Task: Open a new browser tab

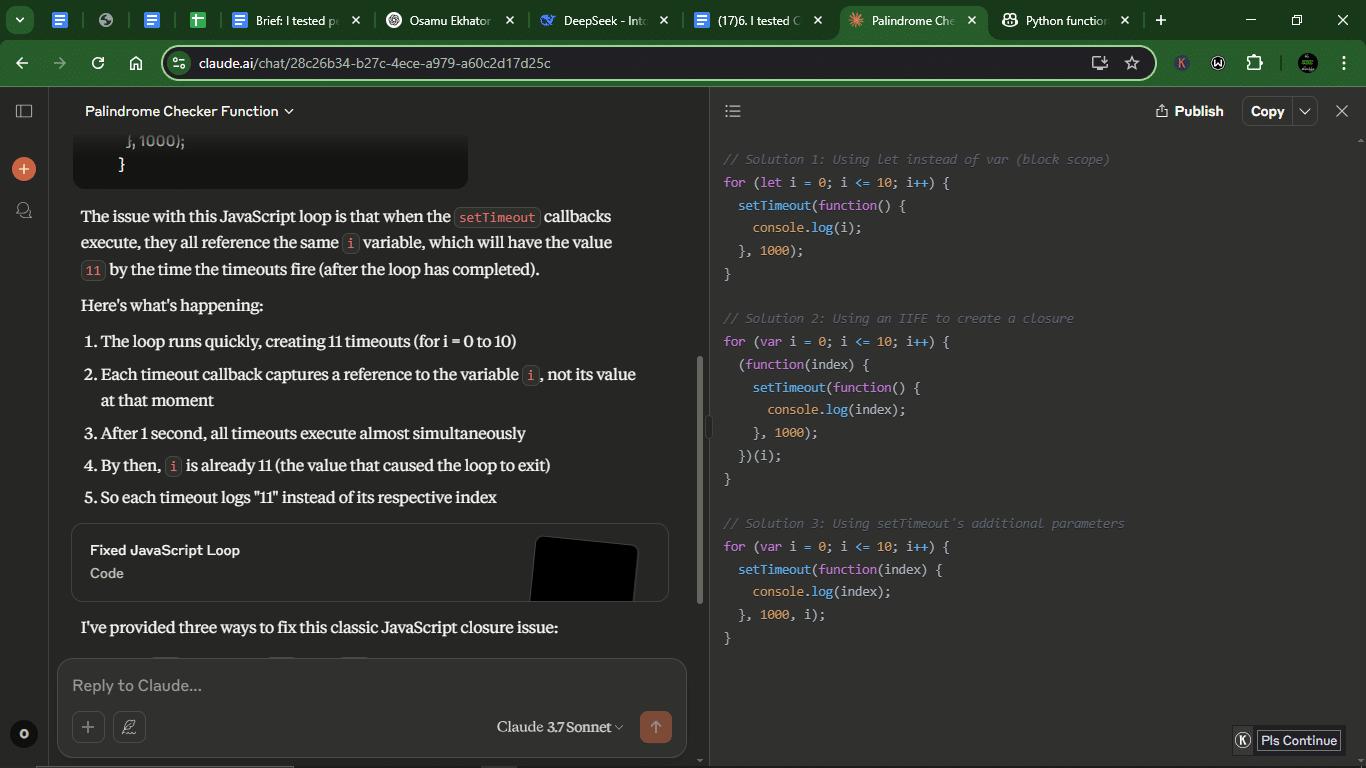Action: coord(1160,20)
